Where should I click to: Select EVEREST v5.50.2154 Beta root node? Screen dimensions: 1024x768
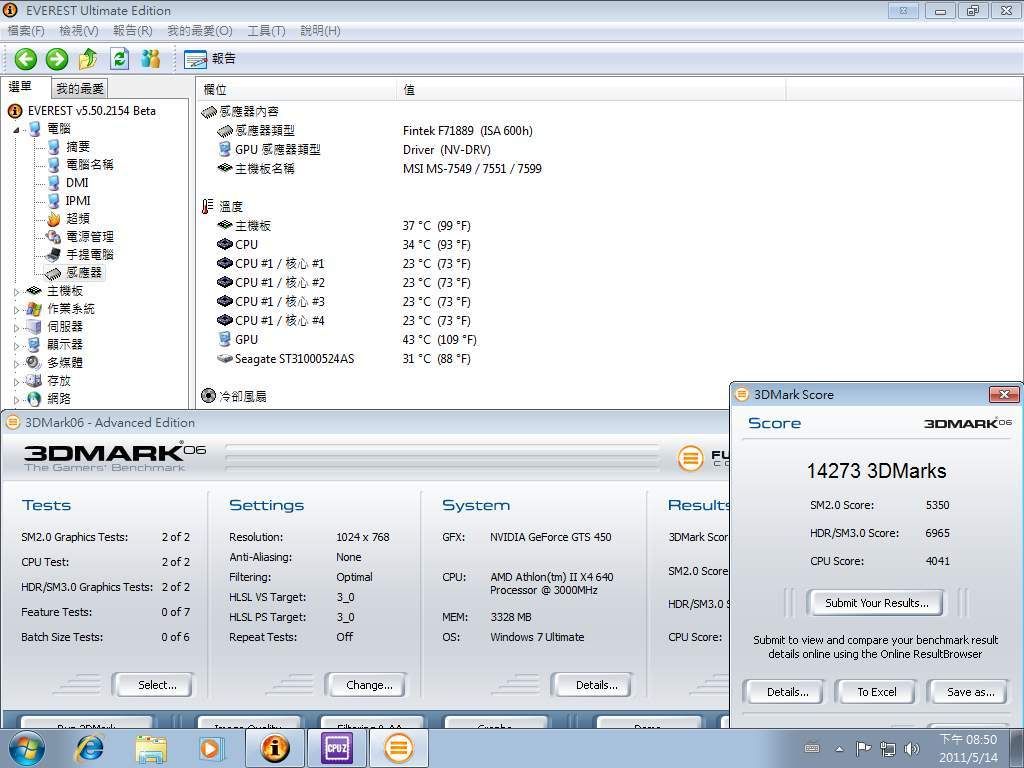91,111
